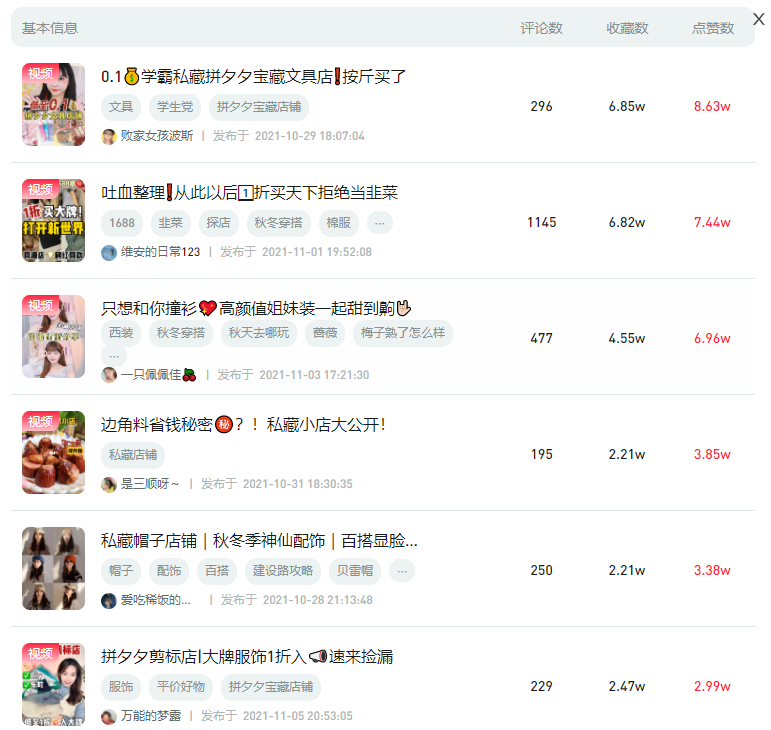Click the 建设路攻略 tag

(283, 571)
